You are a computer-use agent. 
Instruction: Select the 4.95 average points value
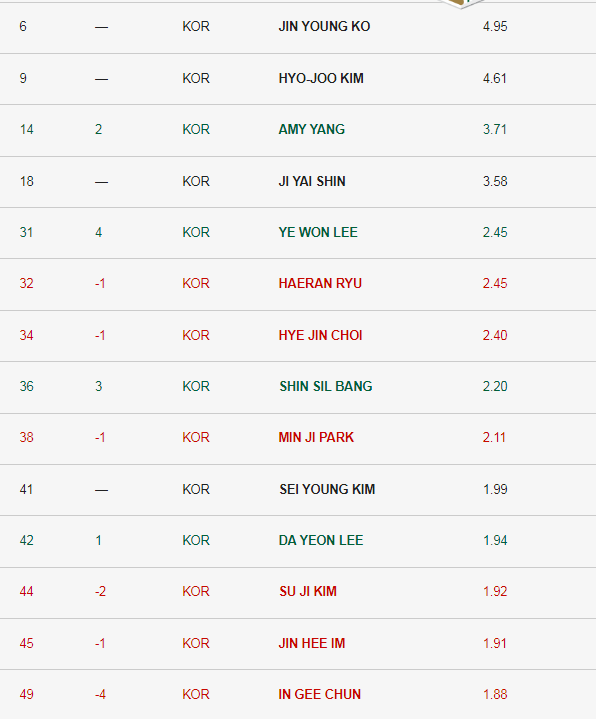pos(495,27)
